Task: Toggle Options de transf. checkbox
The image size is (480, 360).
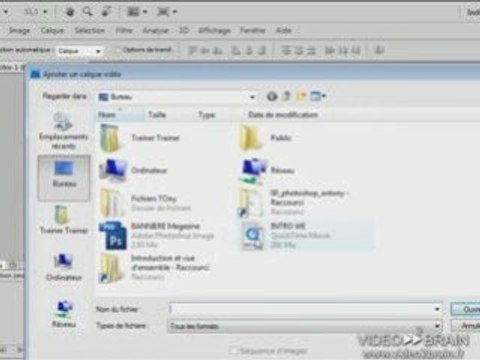Action: [118, 50]
